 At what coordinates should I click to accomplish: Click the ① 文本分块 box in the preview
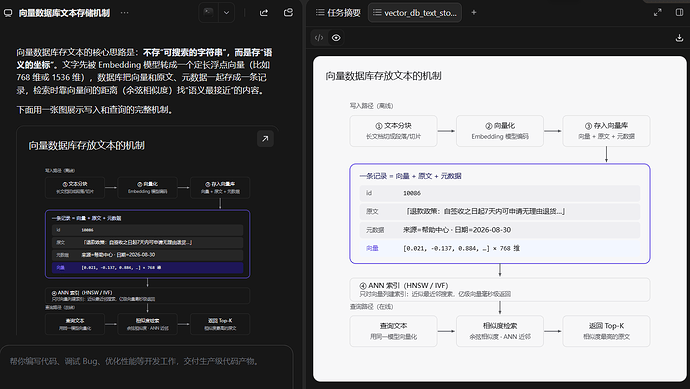393,131
